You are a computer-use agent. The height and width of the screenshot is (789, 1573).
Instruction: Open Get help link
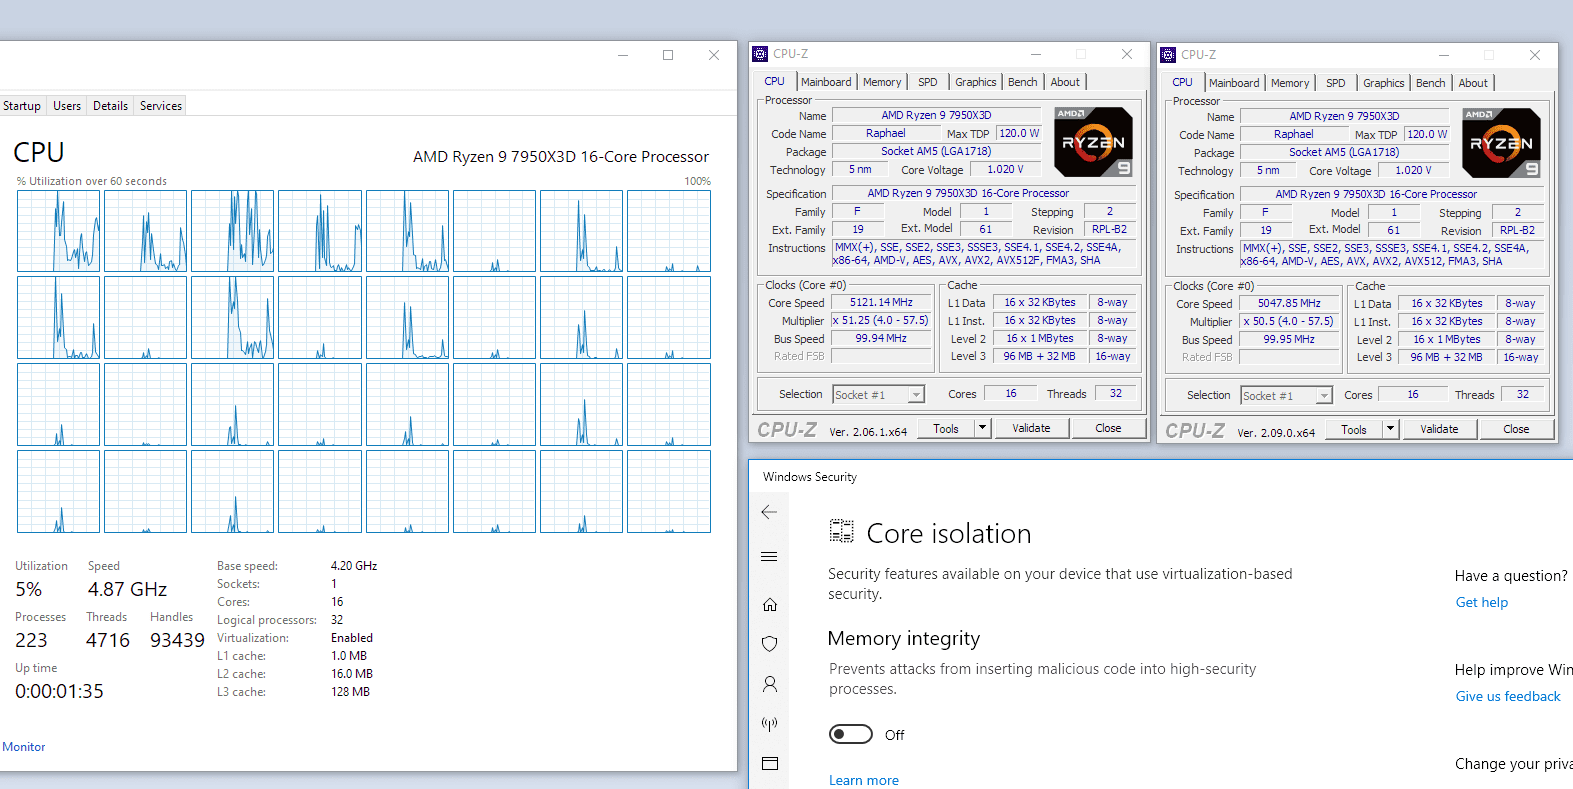[x=1482, y=602]
